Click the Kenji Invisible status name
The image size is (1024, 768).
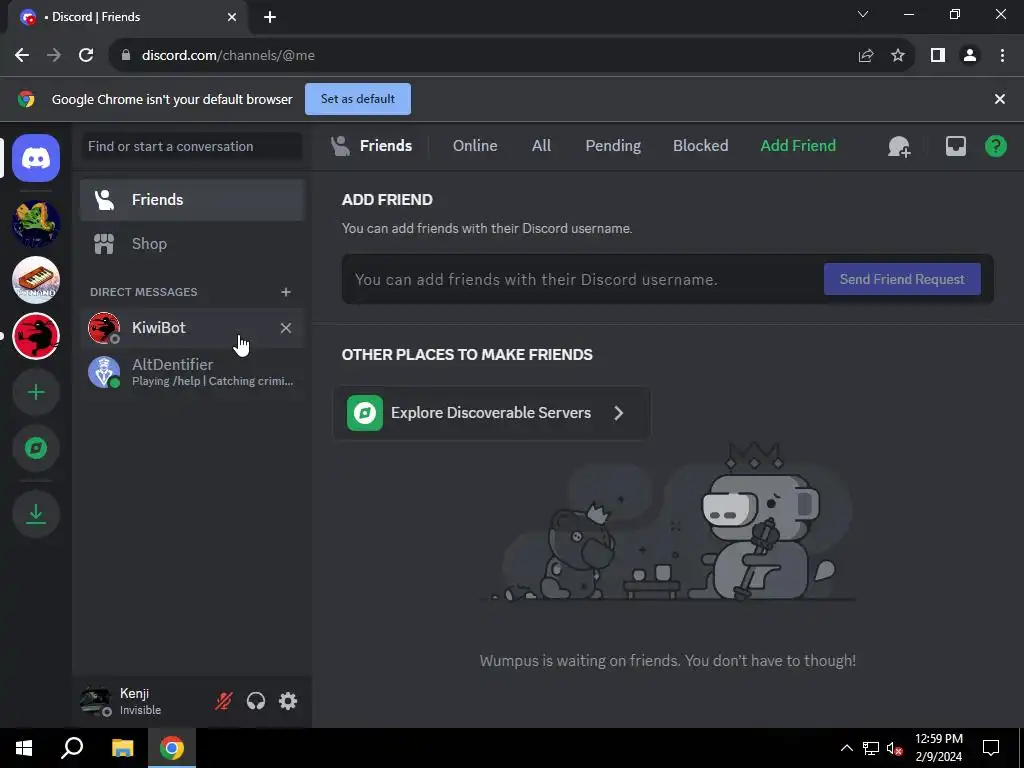coord(140,701)
